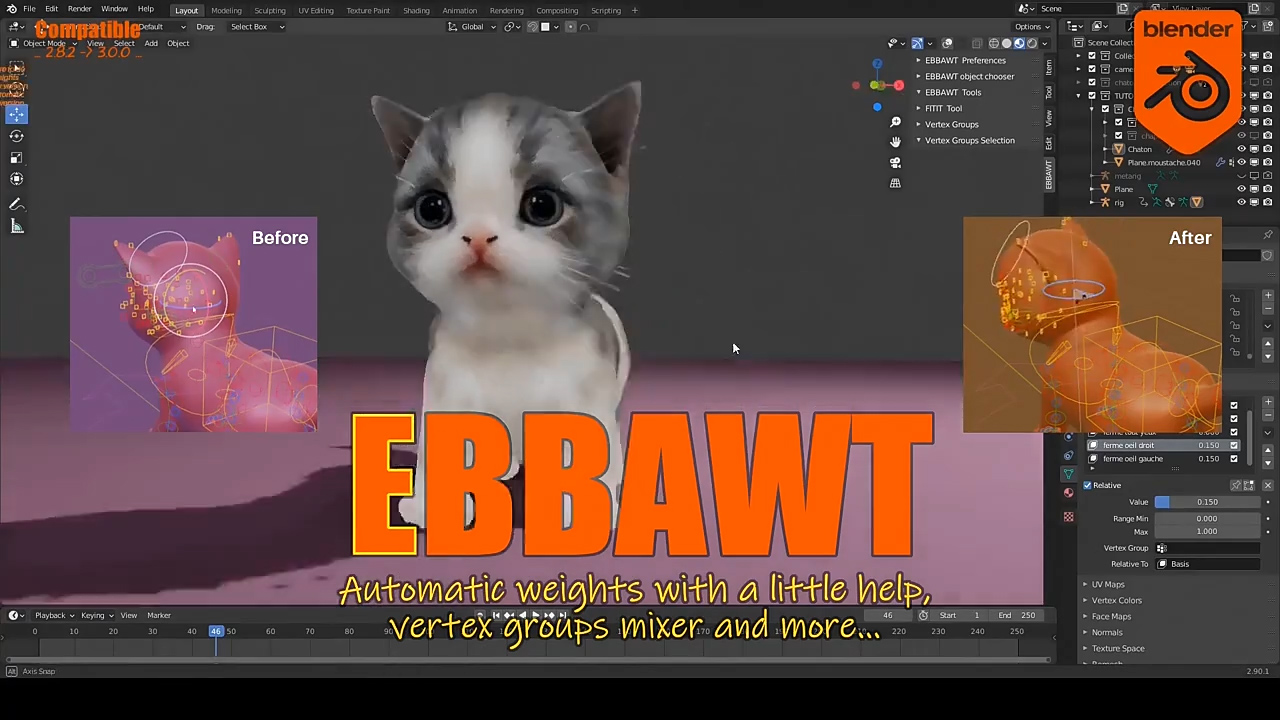The width and height of the screenshot is (1280, 720).
Task: Open the Material properties tab icon
Action: pos(1068,494)
